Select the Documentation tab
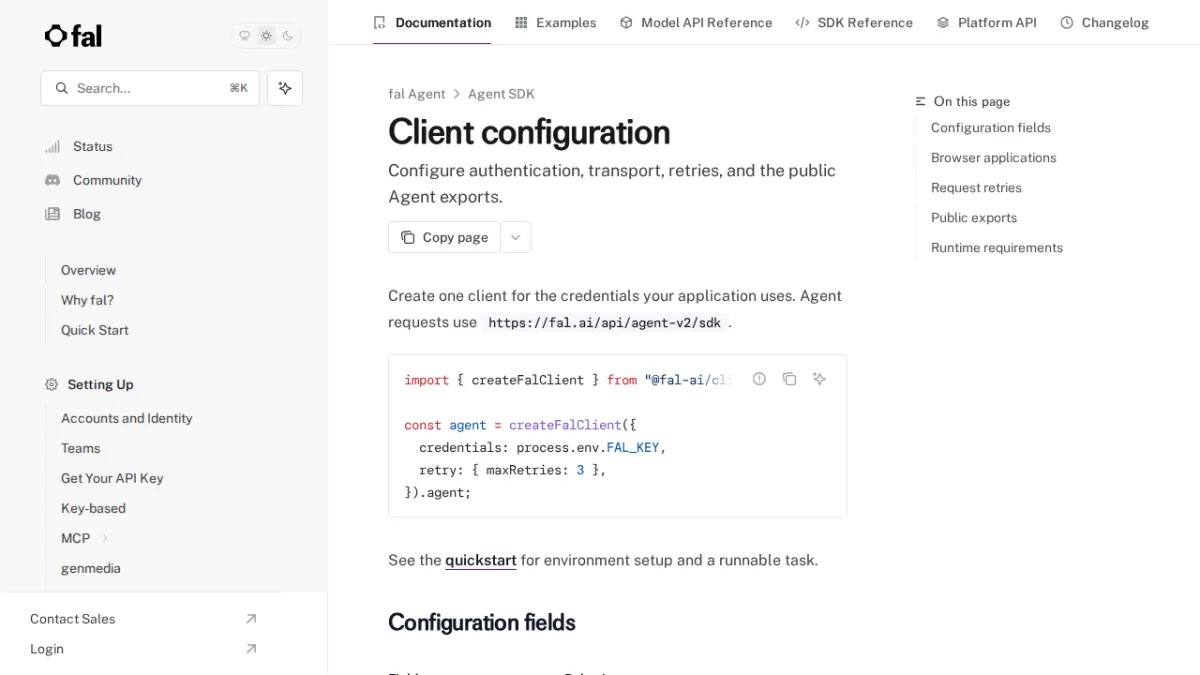1200x675 pixels. [432, 22]
